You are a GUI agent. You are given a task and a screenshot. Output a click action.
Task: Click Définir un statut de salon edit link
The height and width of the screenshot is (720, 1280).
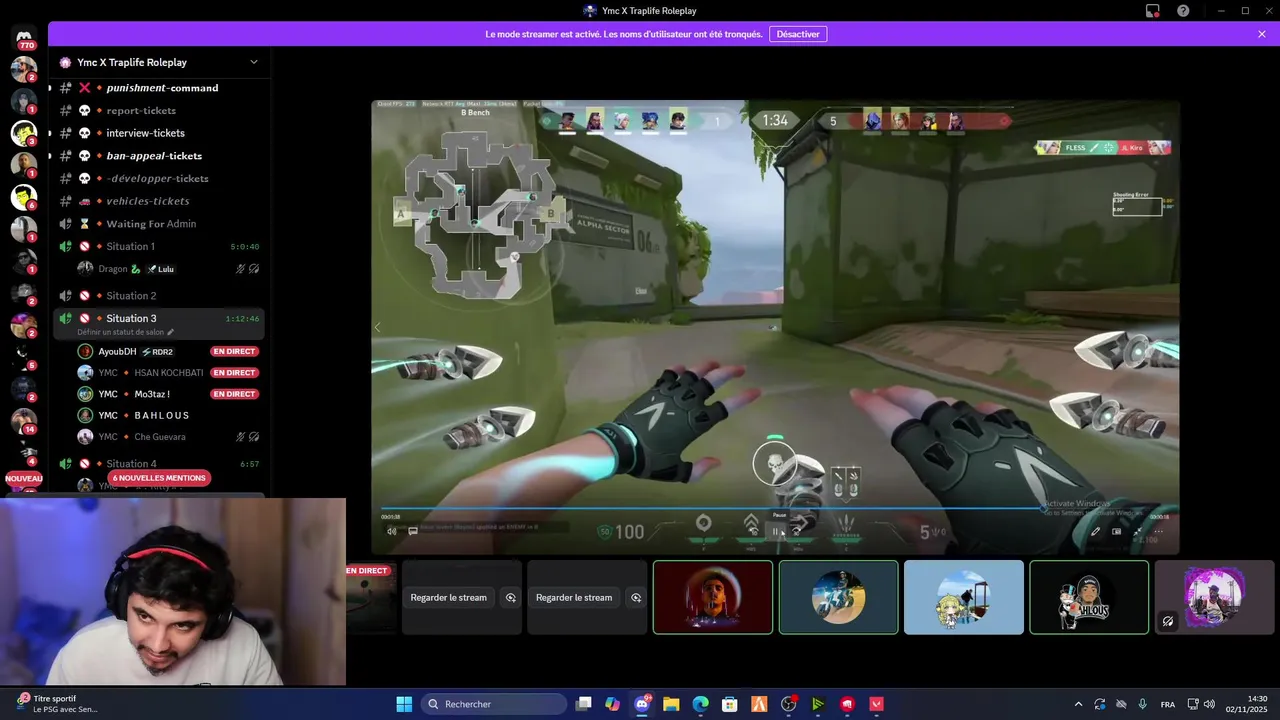[x=126, y=332]
